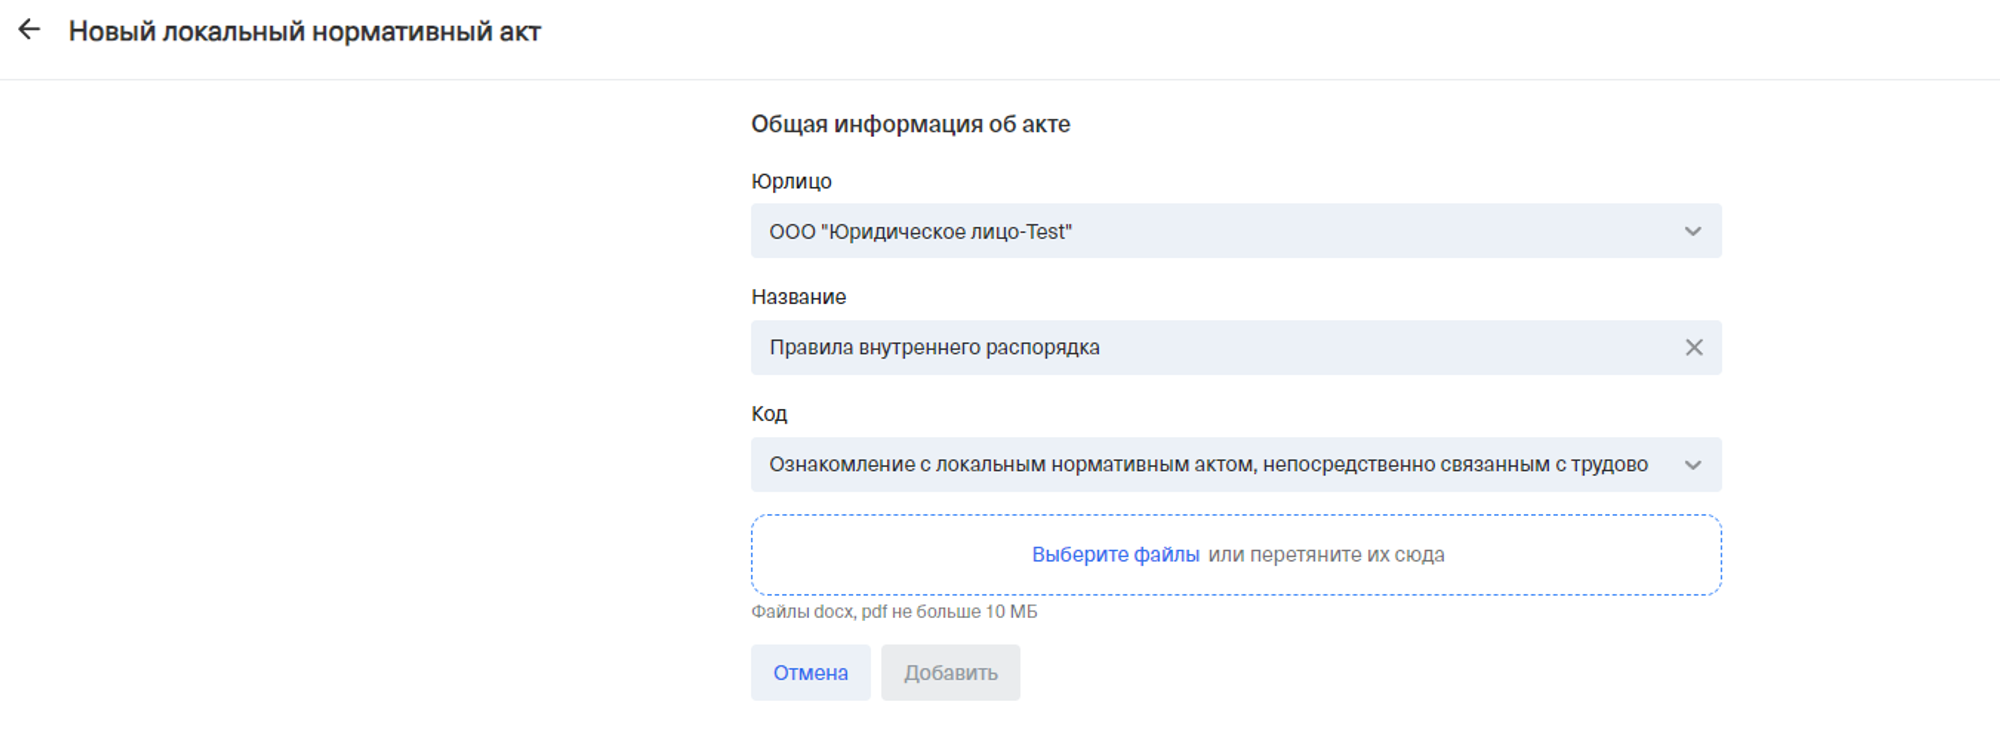Click the back arrow icon
Screen dimensions: 2000x746
point(29,30)
